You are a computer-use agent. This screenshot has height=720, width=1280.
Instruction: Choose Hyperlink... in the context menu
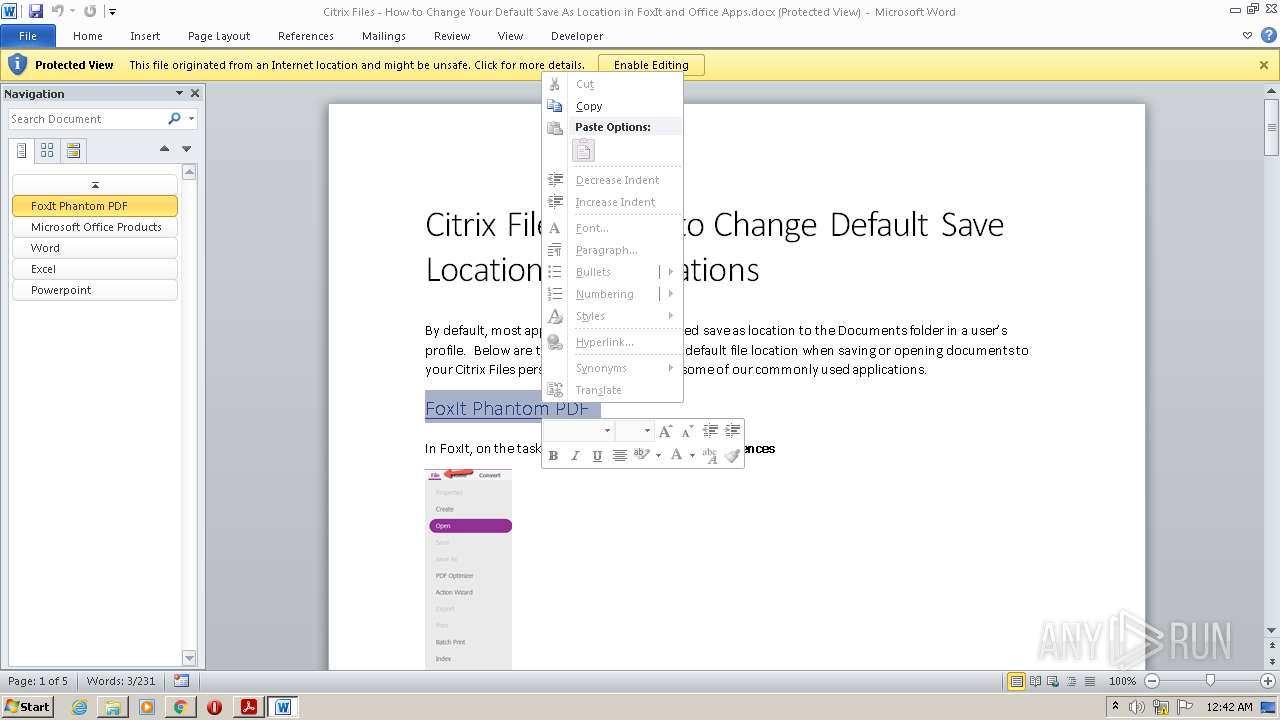612,342
